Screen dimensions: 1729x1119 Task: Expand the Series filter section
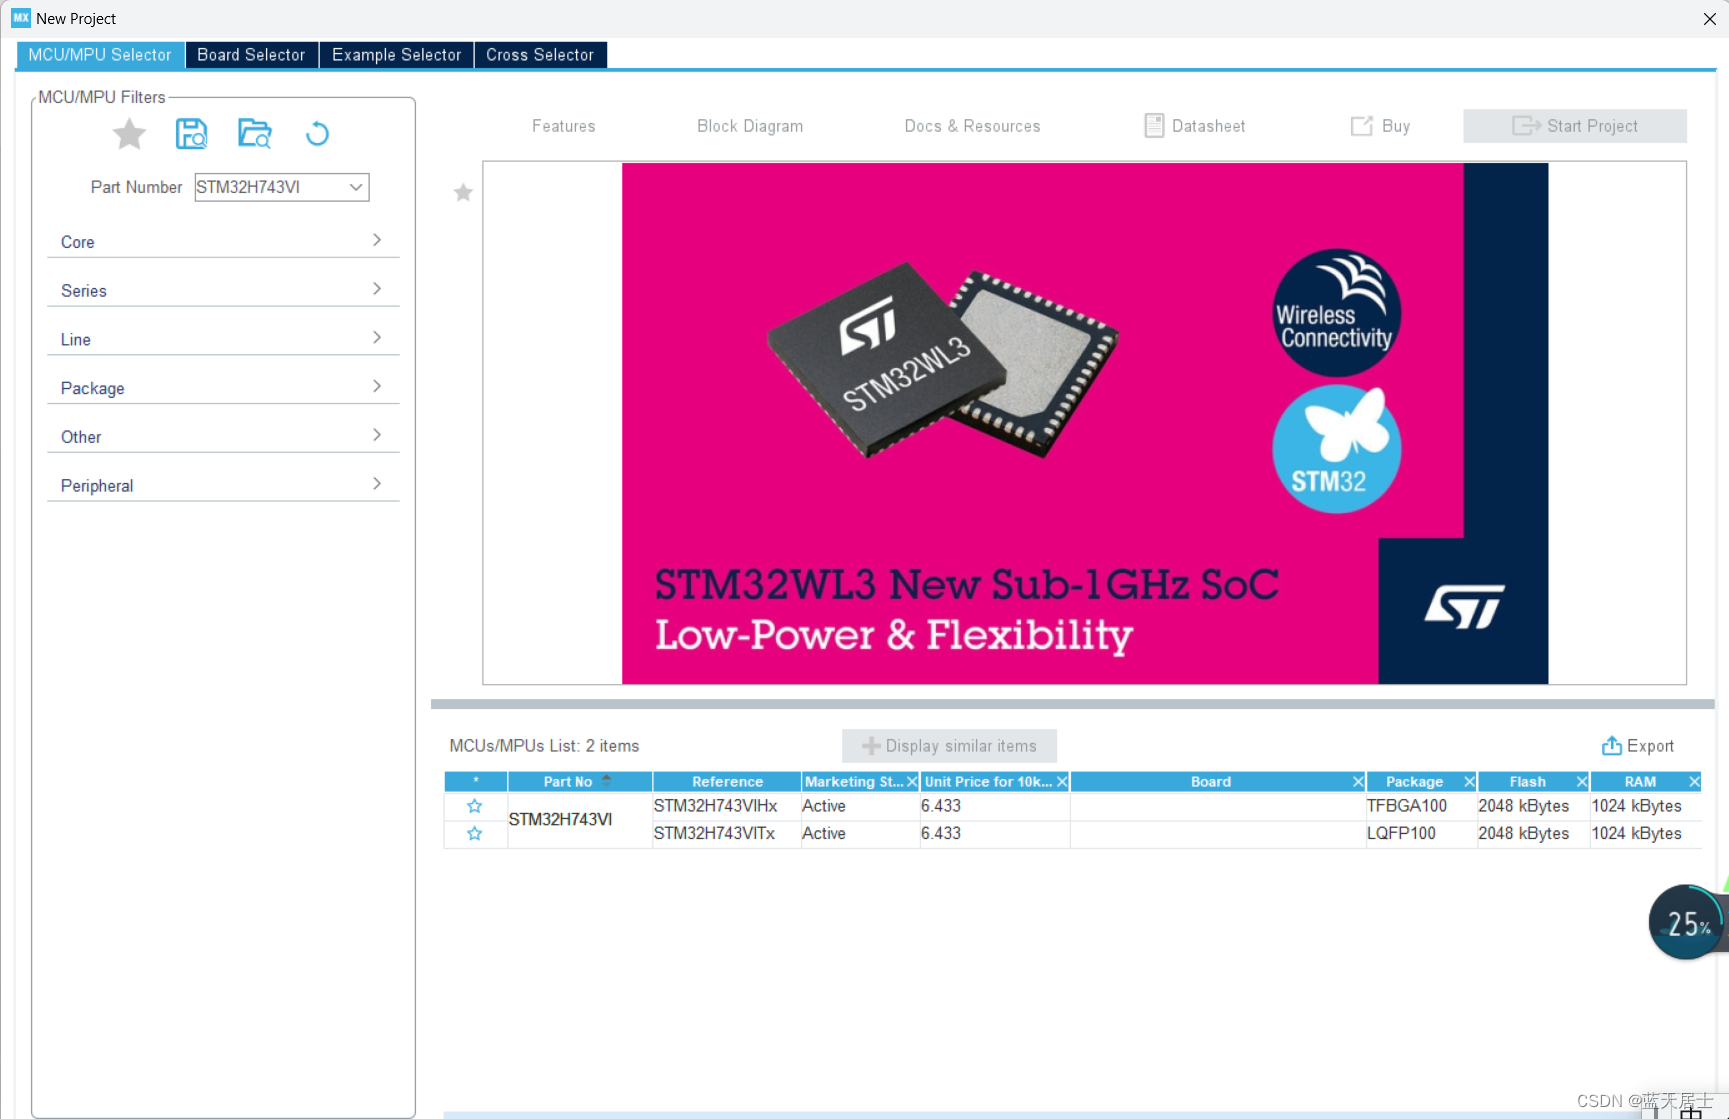coord(223,290)
